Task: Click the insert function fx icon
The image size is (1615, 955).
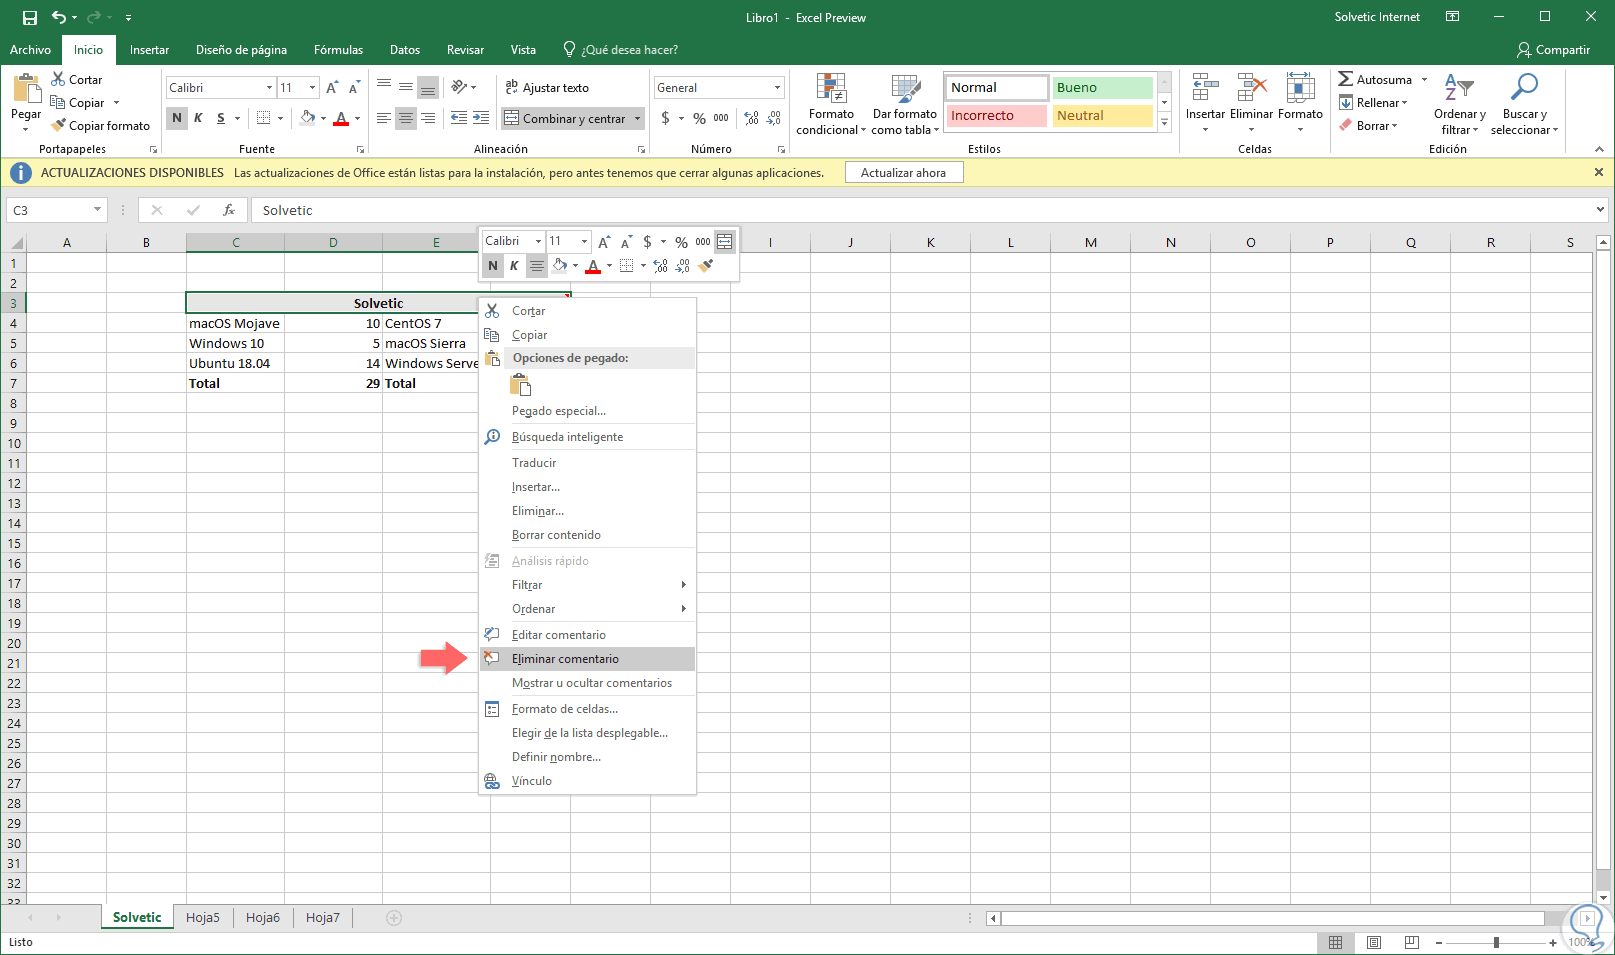Action: click(x=229, y=210)
